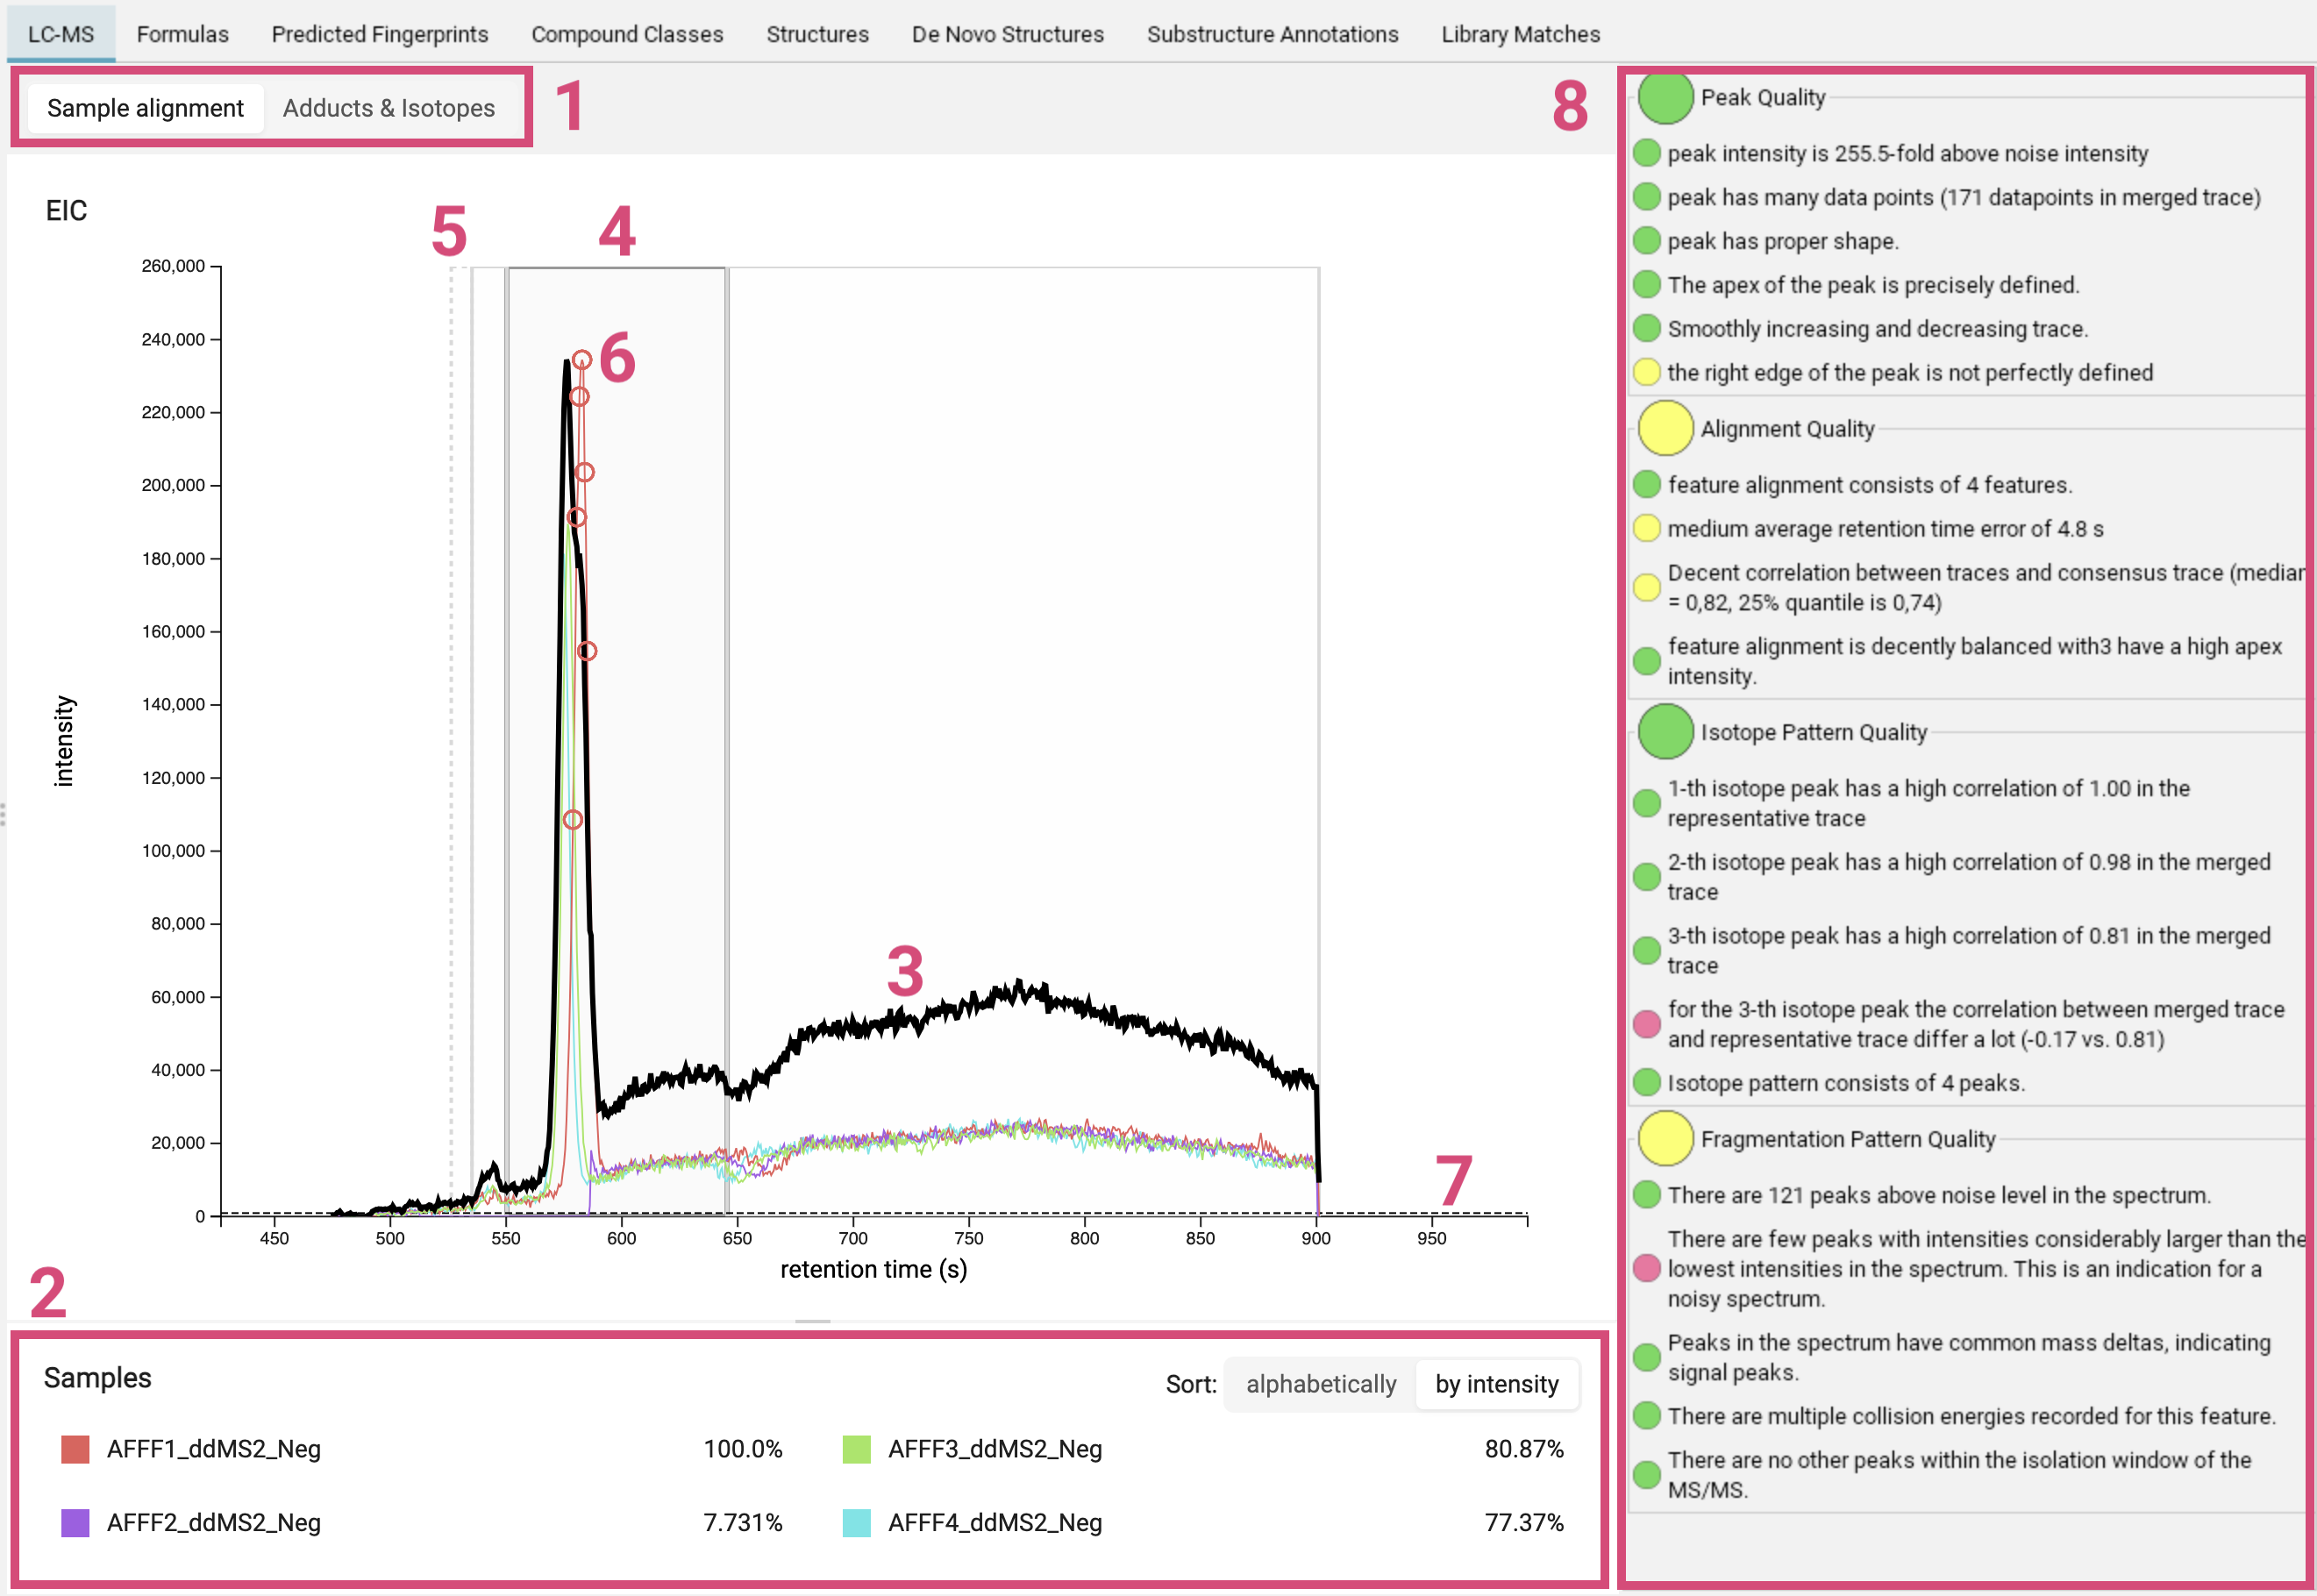The height and width of the screenshot is (1596, 2317).
Task: Go to Compound Classes tab
Action: (627, 33)
